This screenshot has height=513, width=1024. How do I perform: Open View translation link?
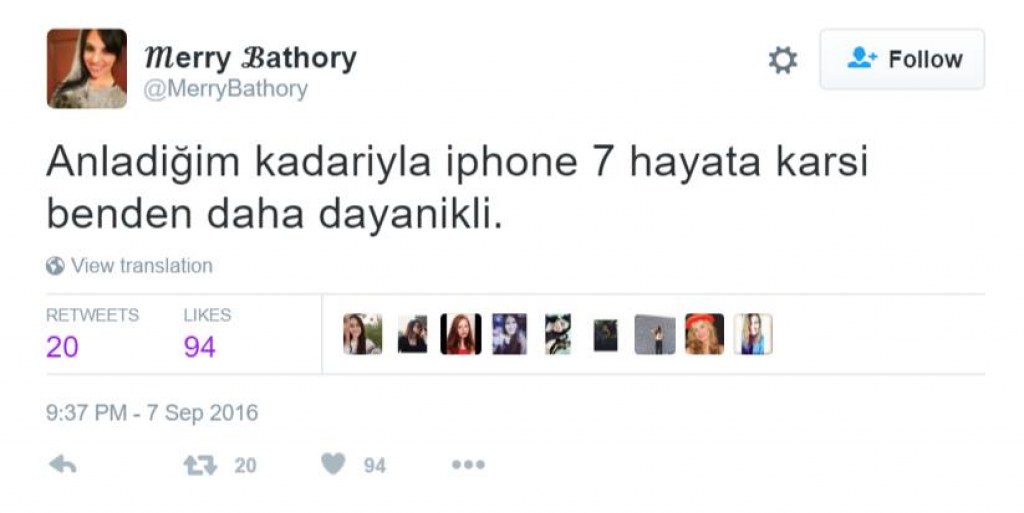pyautogui.click(x=142, y=266)
